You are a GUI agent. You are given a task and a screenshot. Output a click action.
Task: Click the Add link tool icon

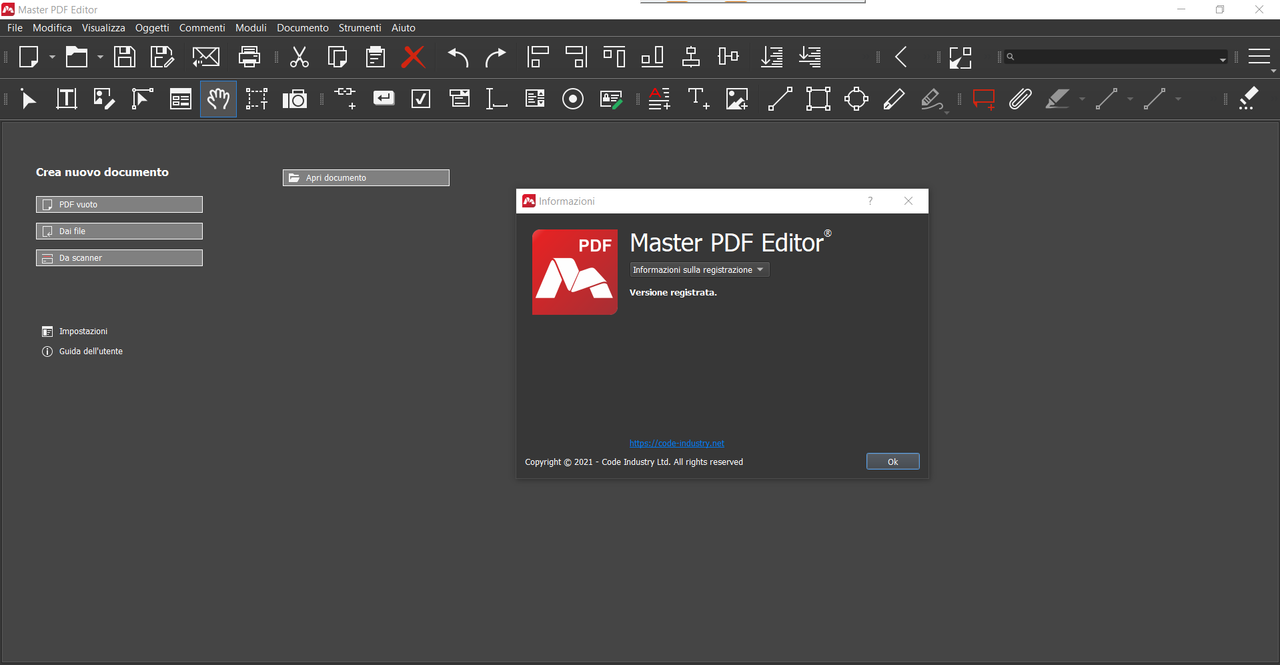click(x=345, y=99)
